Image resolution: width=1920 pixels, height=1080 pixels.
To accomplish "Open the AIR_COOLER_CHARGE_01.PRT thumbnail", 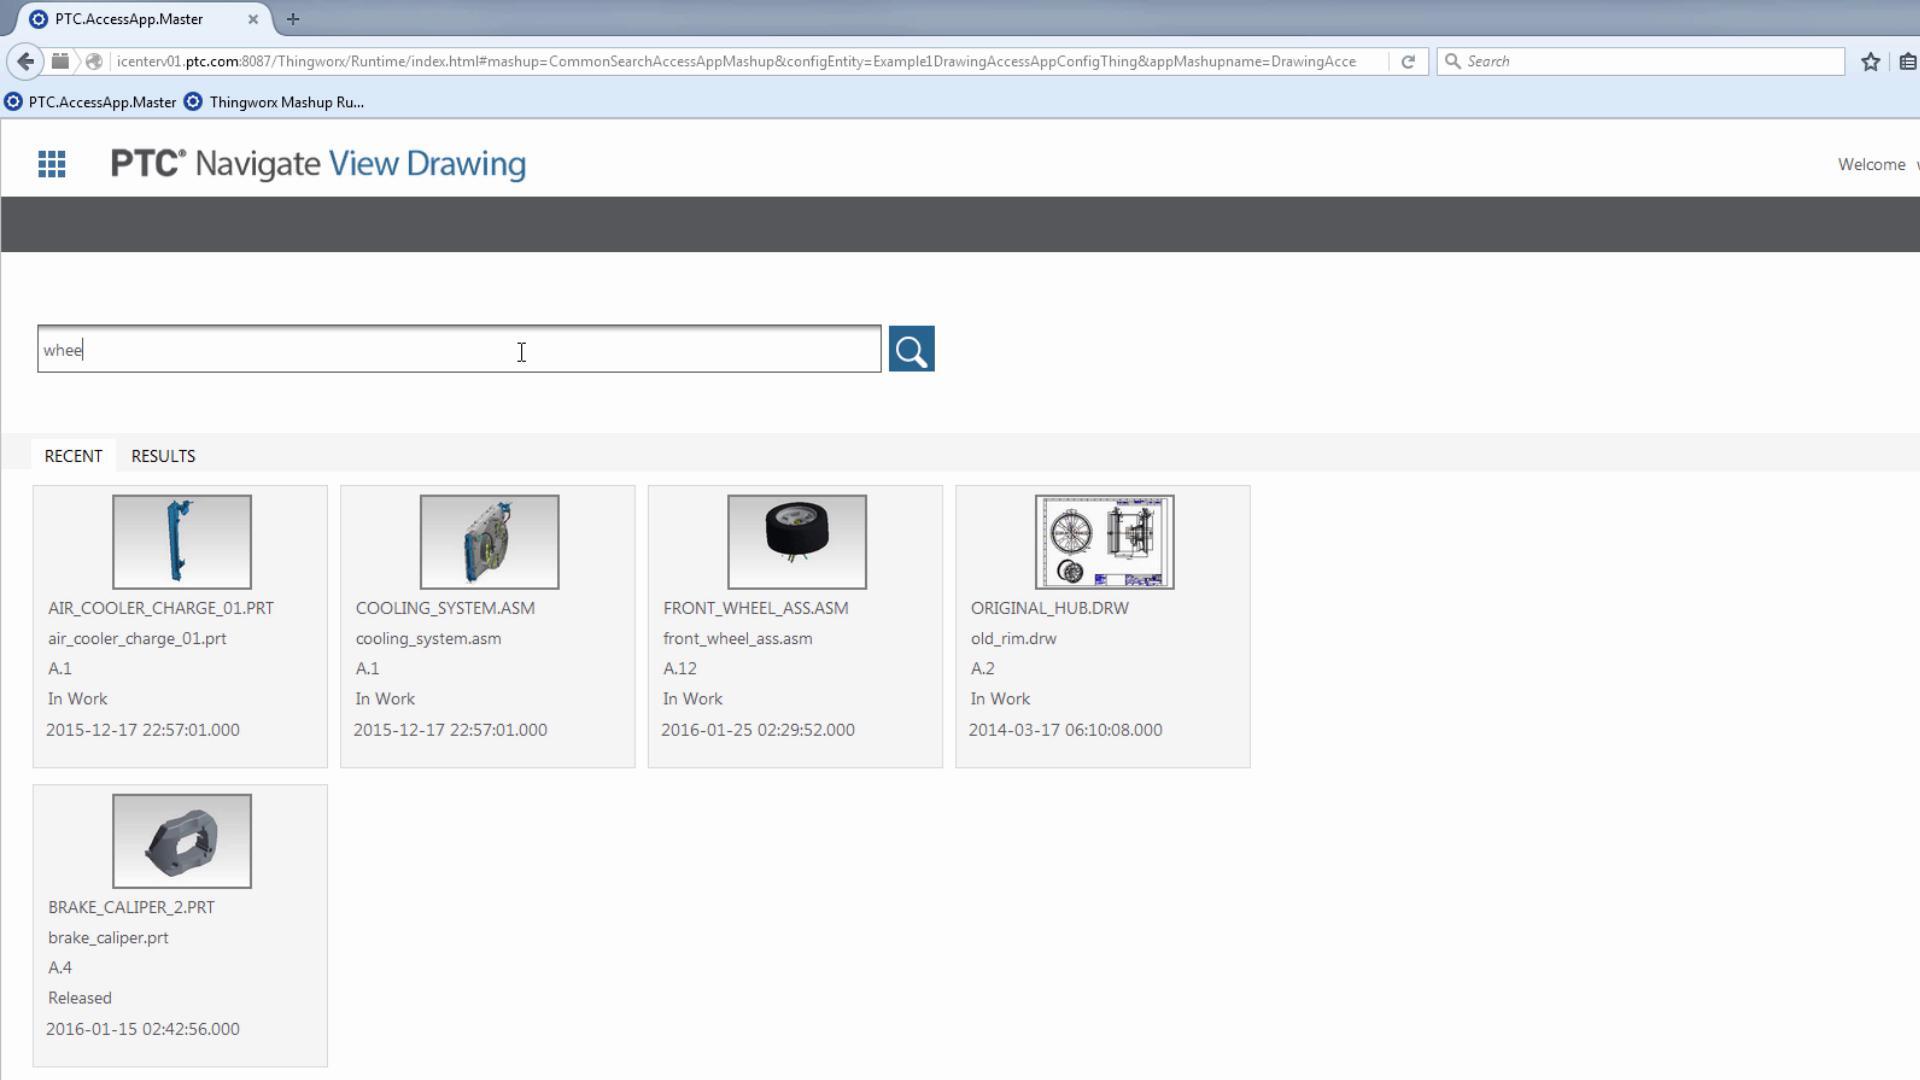I will point(181,542).
